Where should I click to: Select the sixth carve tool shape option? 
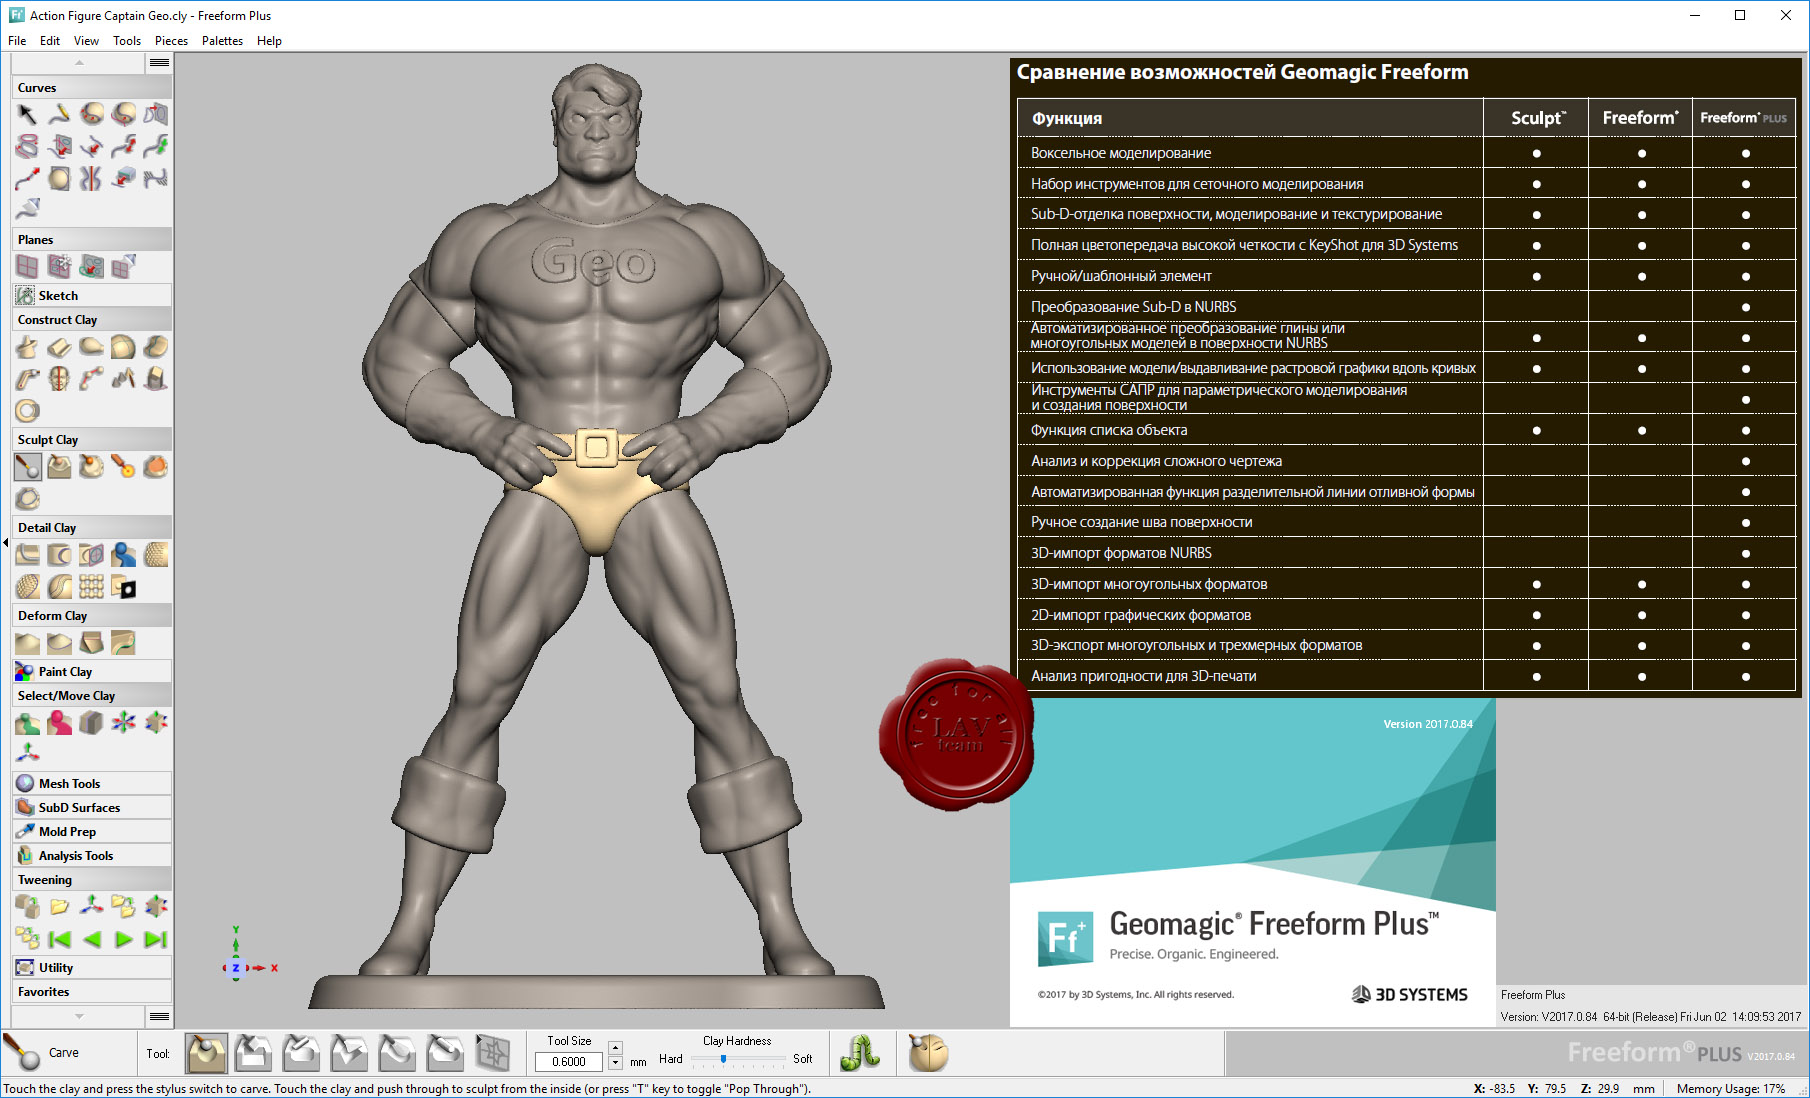446,1053
